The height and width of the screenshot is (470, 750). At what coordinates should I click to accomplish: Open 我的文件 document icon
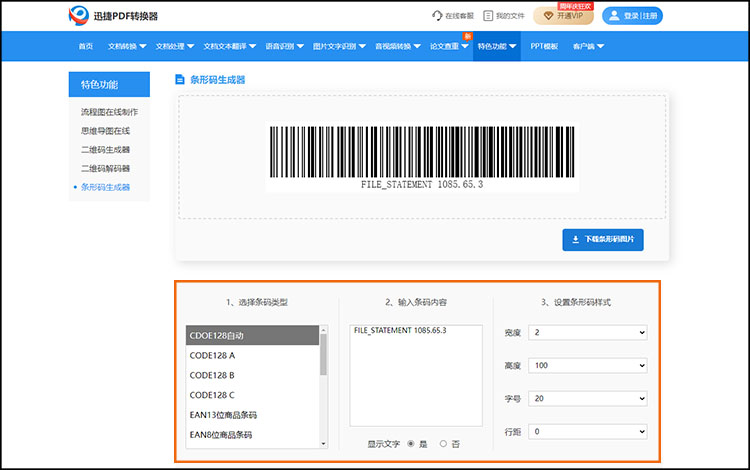(488, 16)
